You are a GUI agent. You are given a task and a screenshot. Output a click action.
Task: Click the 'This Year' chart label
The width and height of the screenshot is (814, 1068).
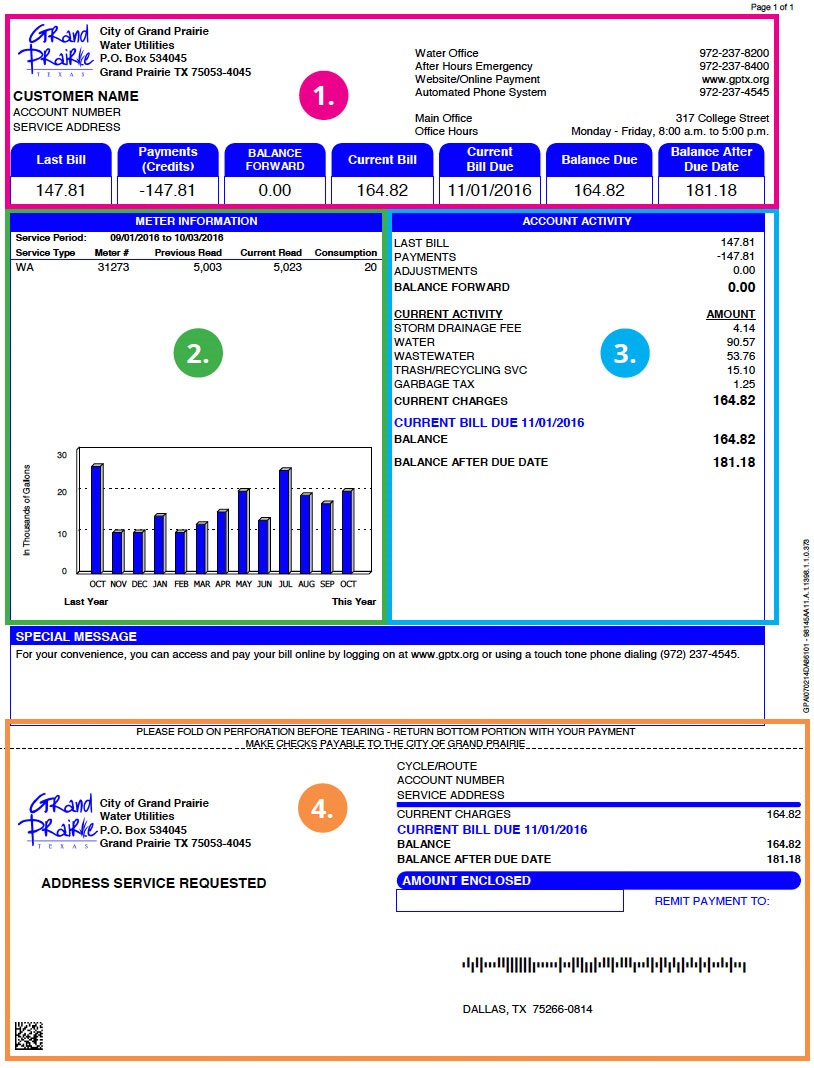tap(354, 601)
